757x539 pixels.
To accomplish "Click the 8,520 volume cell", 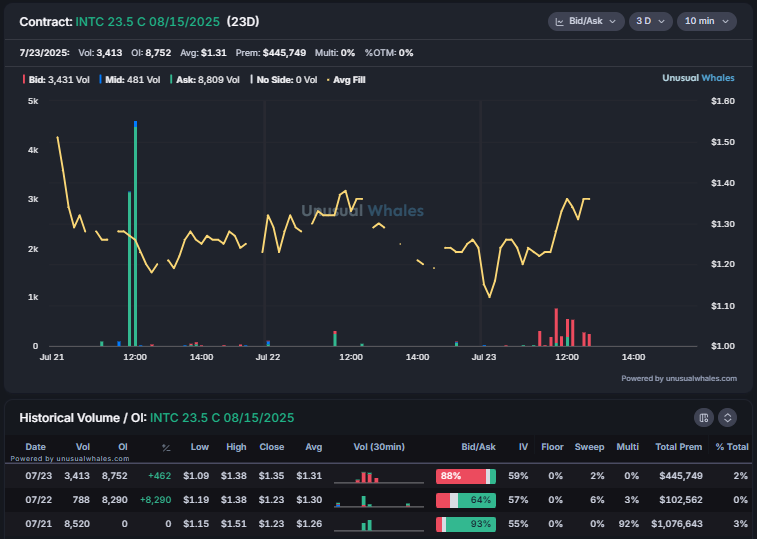I will (77, 524).
